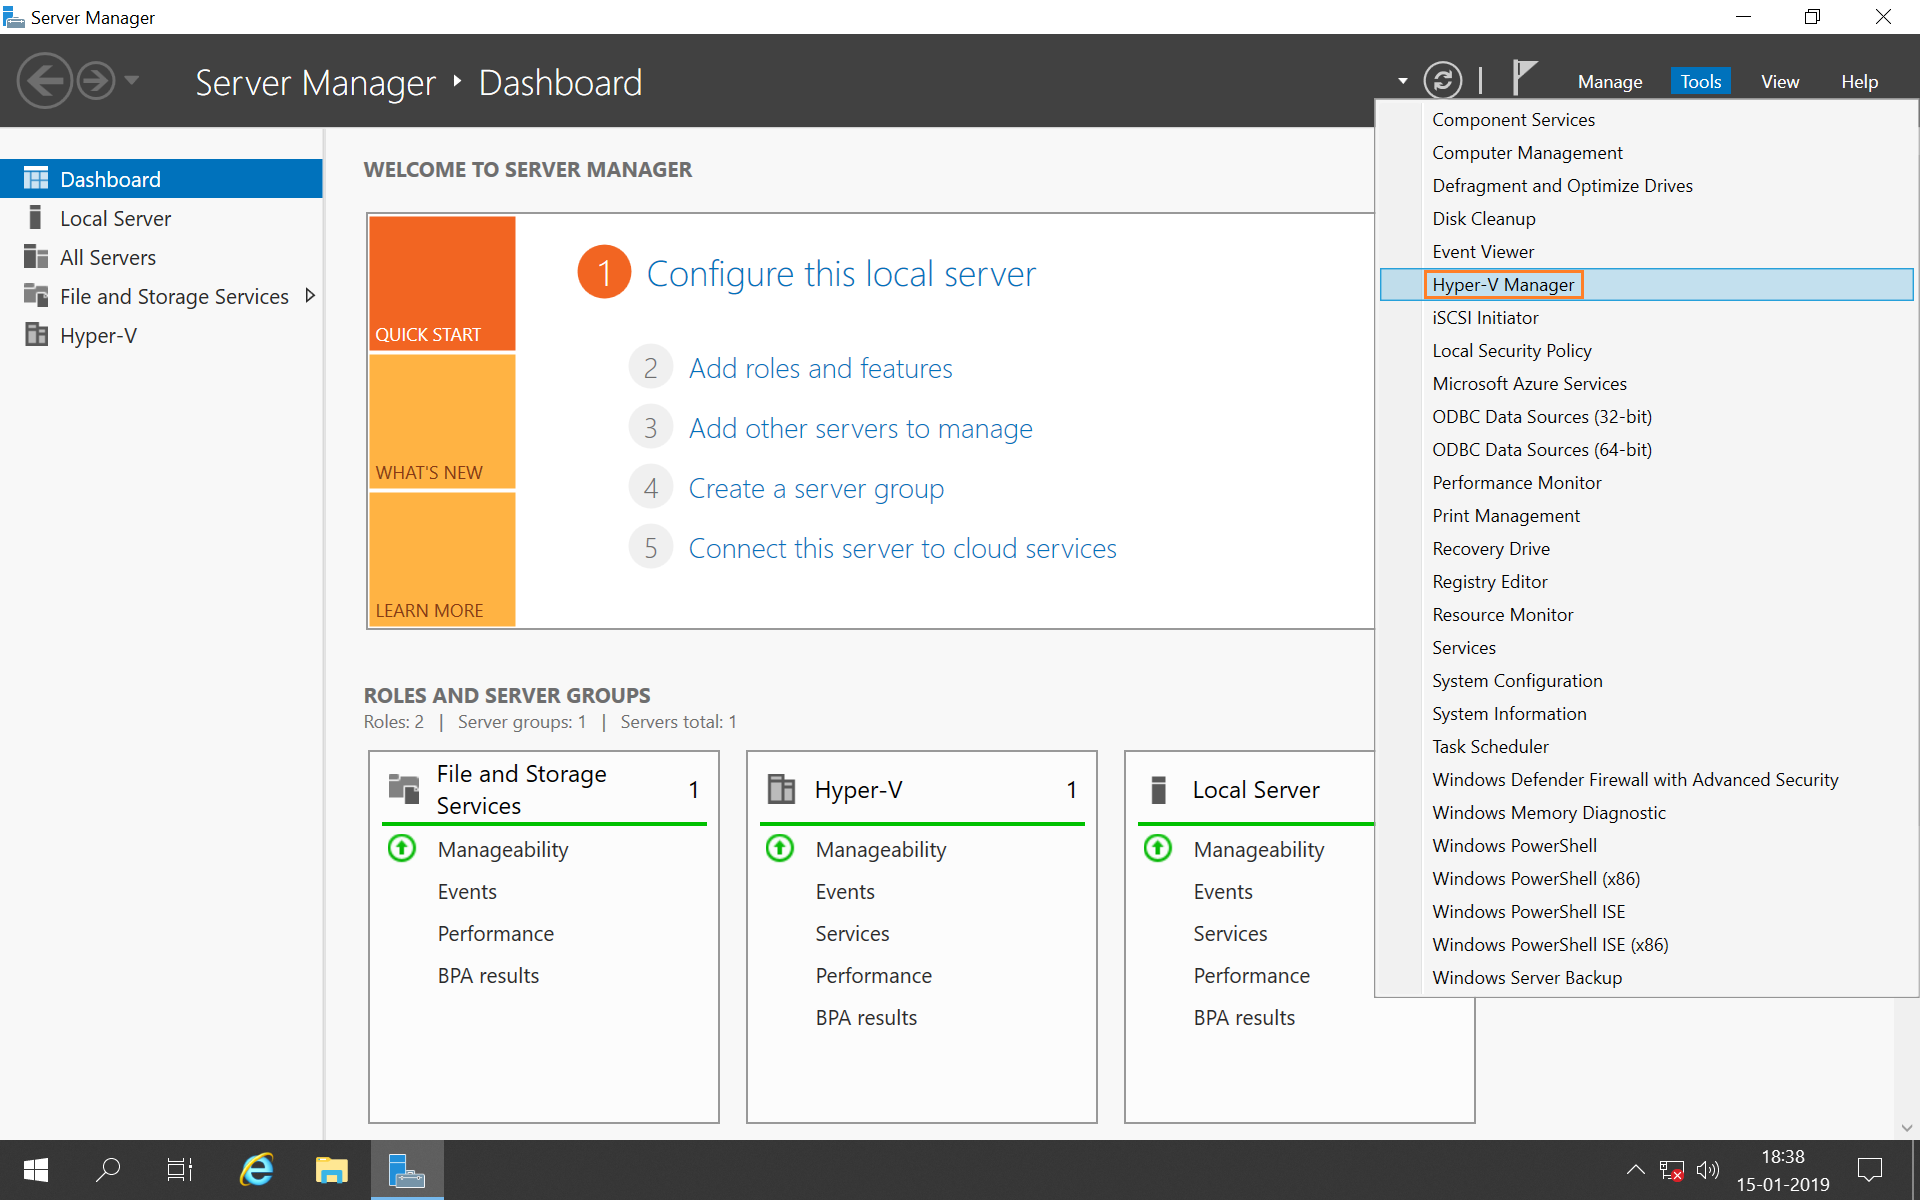Open the dropdown arrow beside refresh
This screenshot has height=1200, width=1920.
click(x=1402, y=81)
